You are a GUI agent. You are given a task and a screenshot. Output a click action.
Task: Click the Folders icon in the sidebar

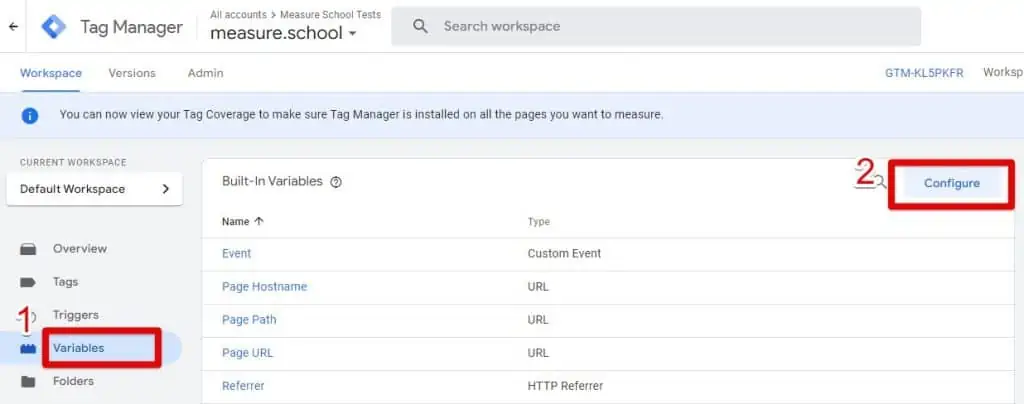click(28, 381)
